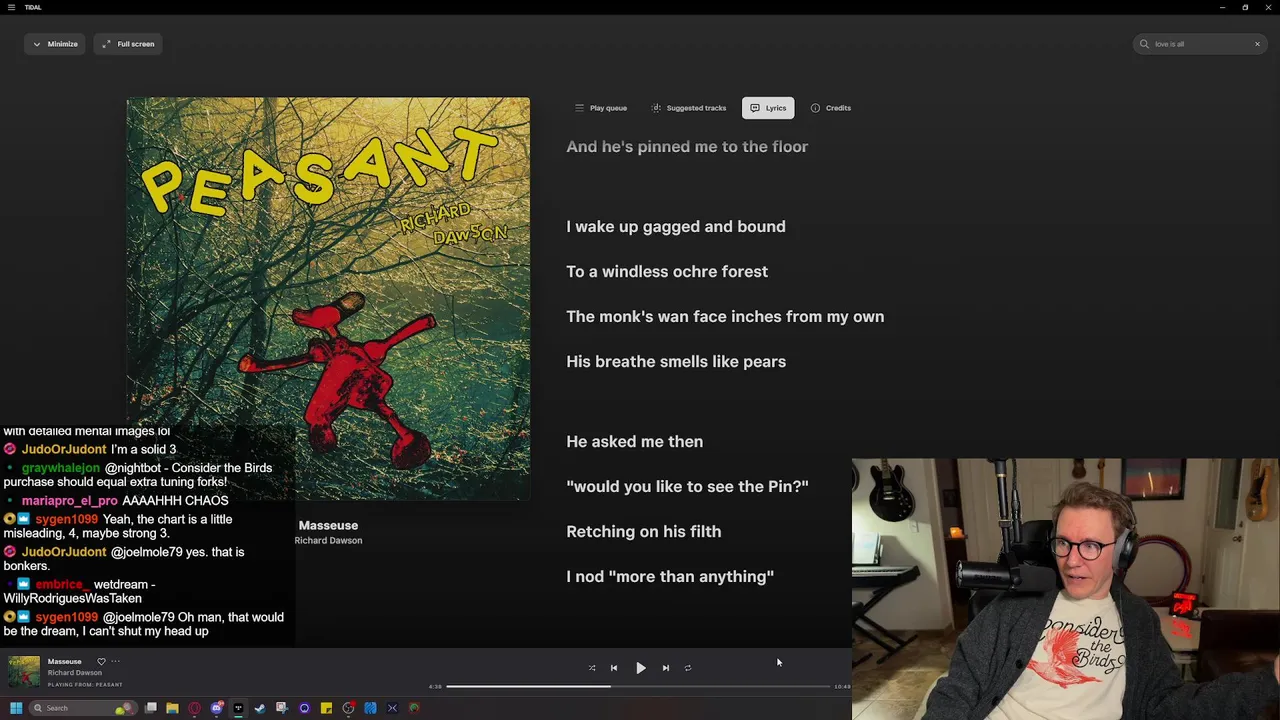Viewport: 1280px width, 720px height.
Task: Click the Play queue list icon
Action: (x=579, y=108)
